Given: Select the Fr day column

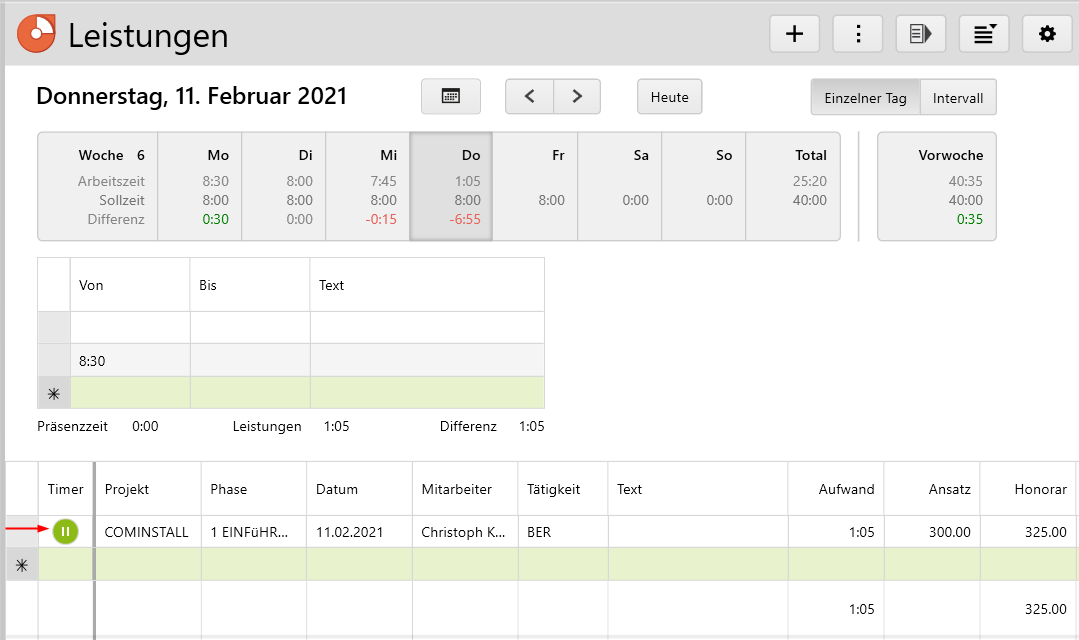Looking at the screenshot, I should coord(536,186).
